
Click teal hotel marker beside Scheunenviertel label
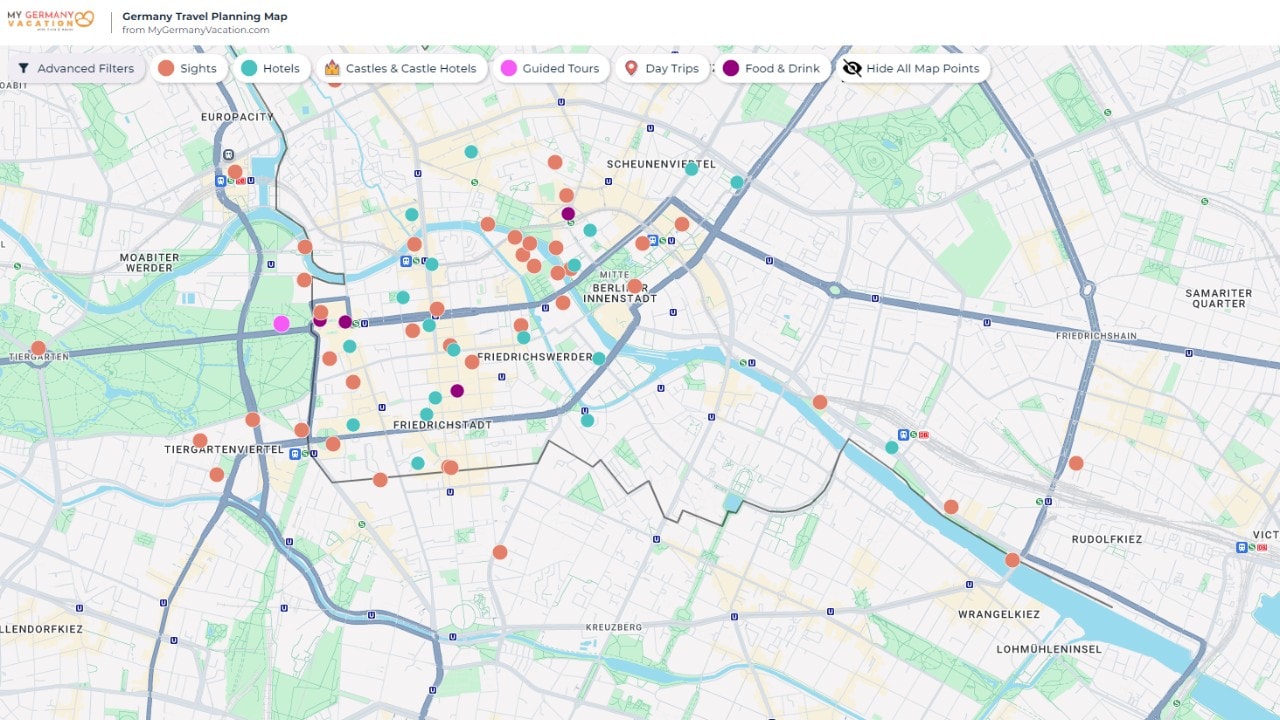pyautogui.click(x=691, y=169)
